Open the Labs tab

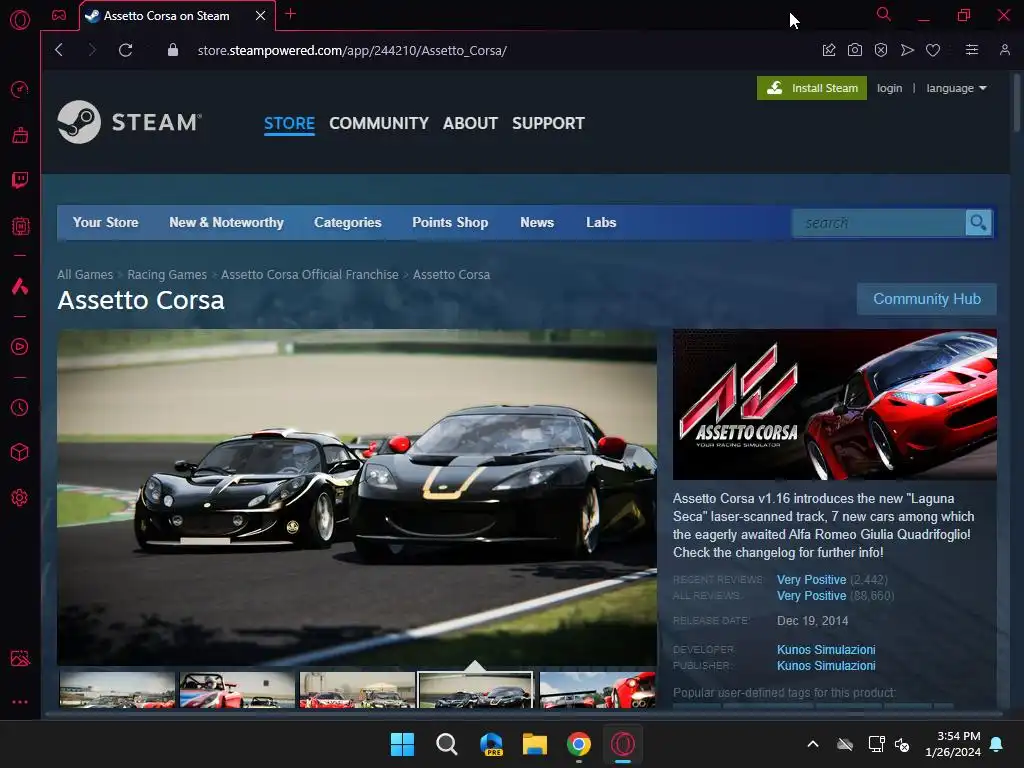click(601, 223)
